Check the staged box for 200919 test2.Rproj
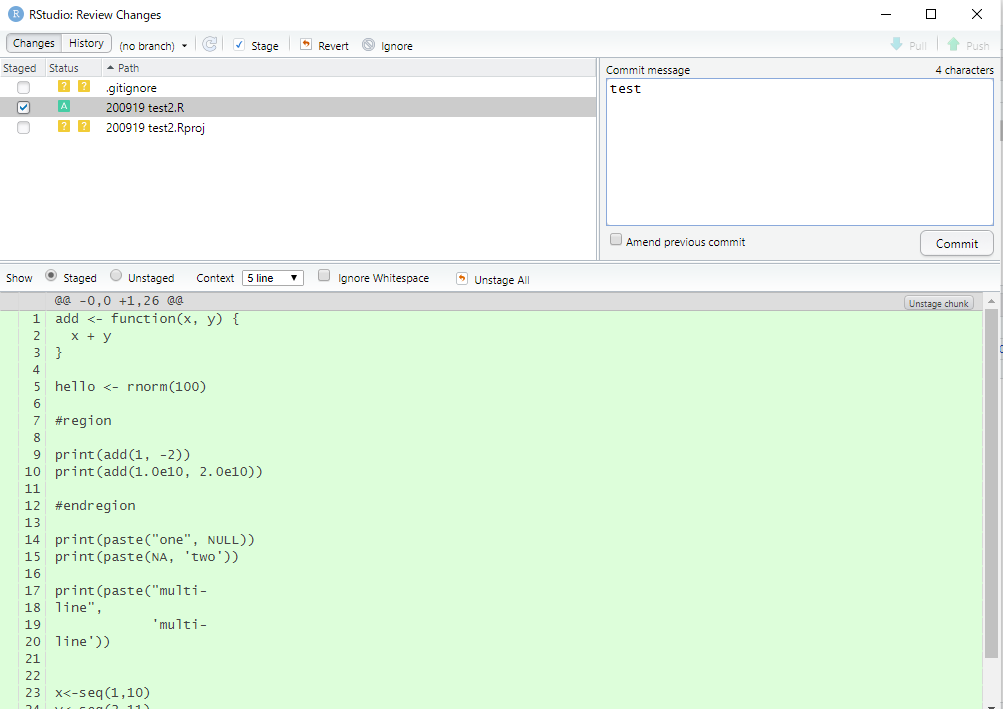The image size is (1003, 709). 24,127
